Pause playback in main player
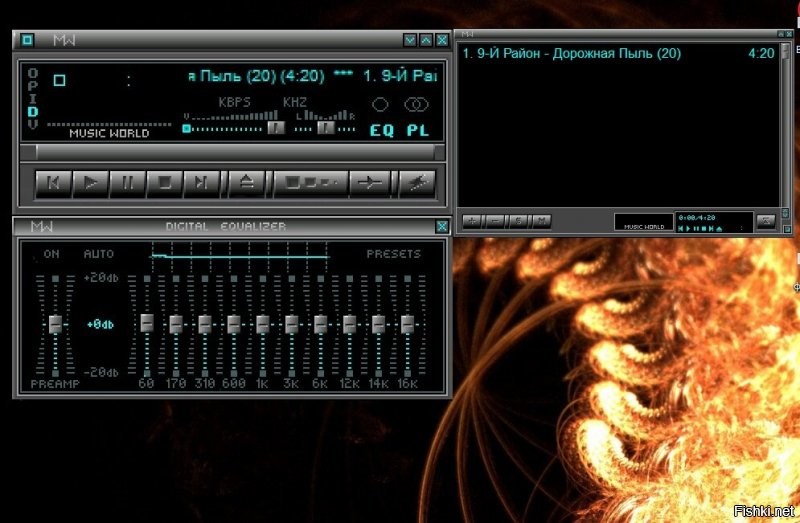 coord(128,183)
